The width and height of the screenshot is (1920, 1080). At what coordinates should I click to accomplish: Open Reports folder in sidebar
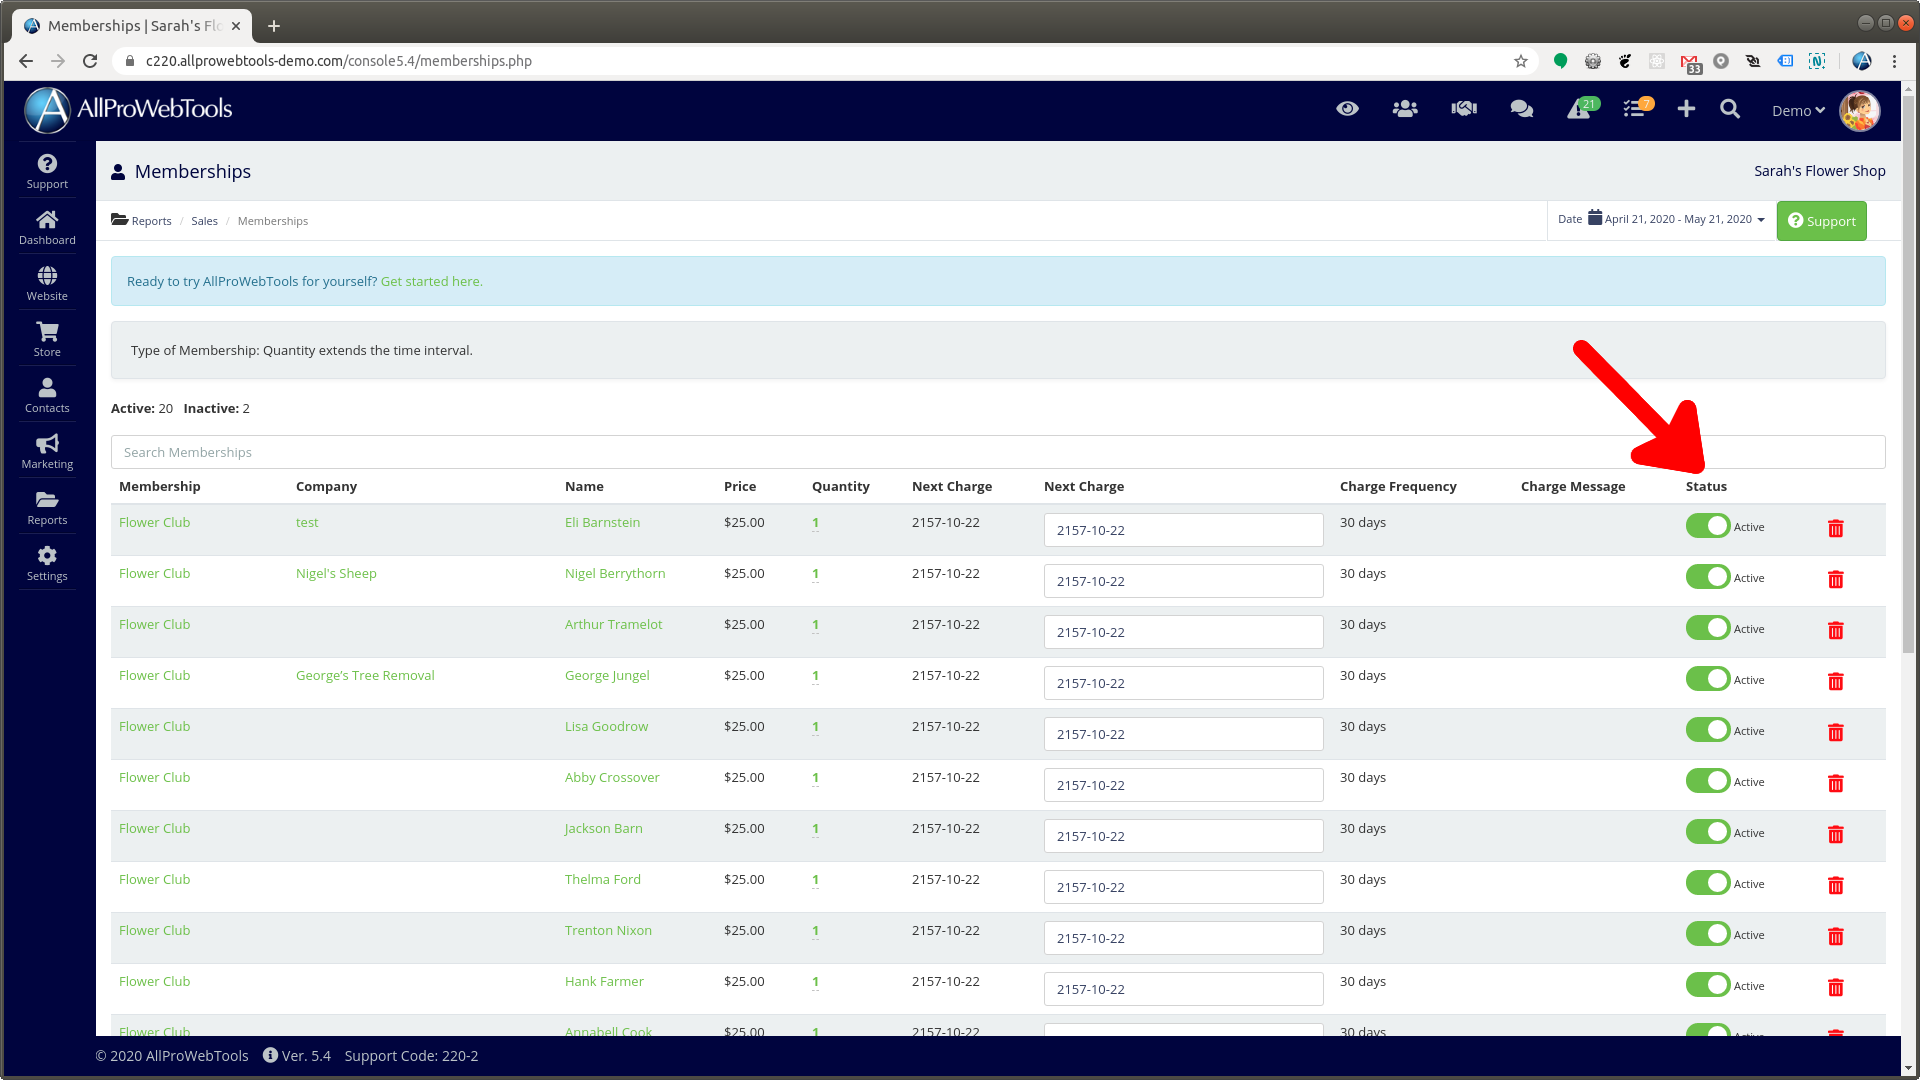coord(47,507)
